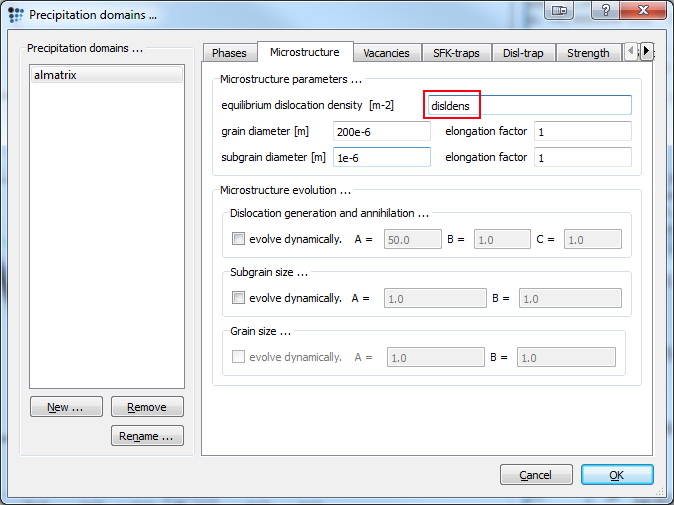Switch to the Phases tab
The image size is (674, 505).
229,53
